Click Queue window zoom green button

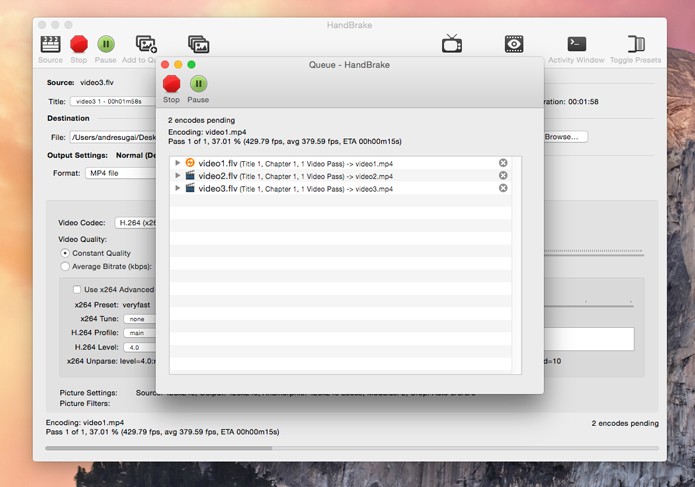tap(191, 65)
